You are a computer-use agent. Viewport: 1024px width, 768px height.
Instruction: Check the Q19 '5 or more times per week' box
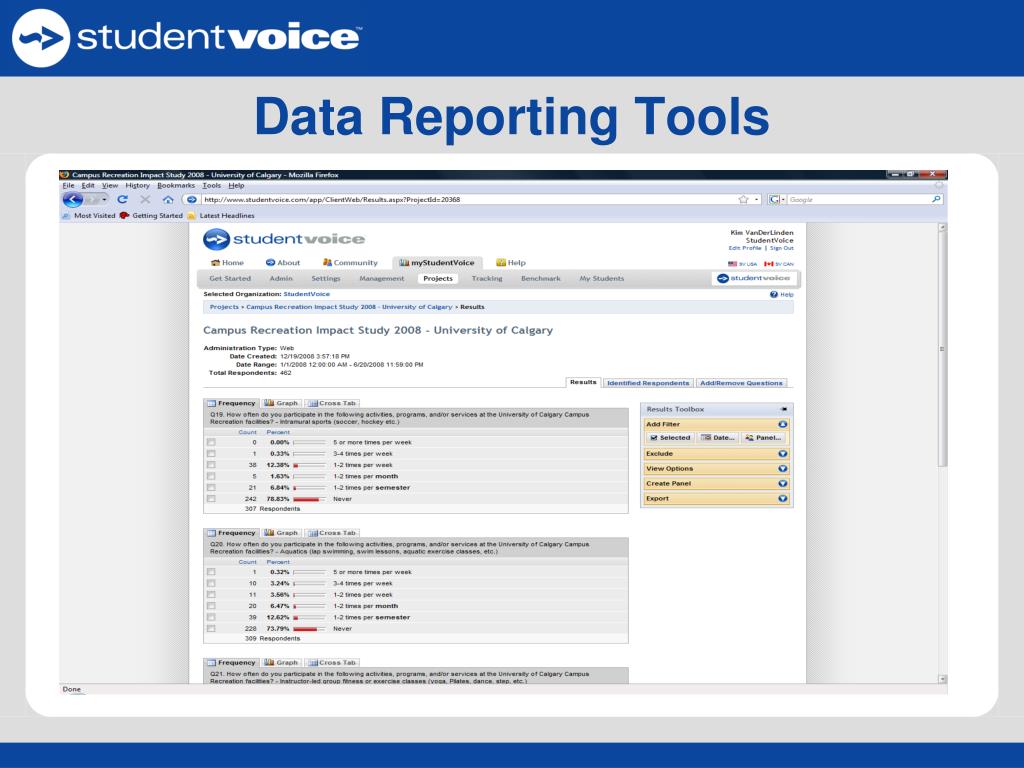tap(211, 442)
